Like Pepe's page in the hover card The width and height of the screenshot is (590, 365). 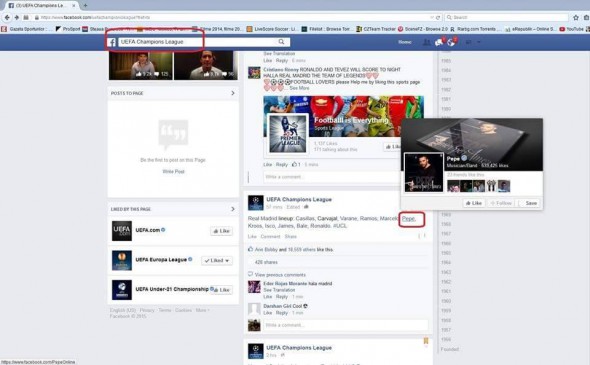coord(474,203)
